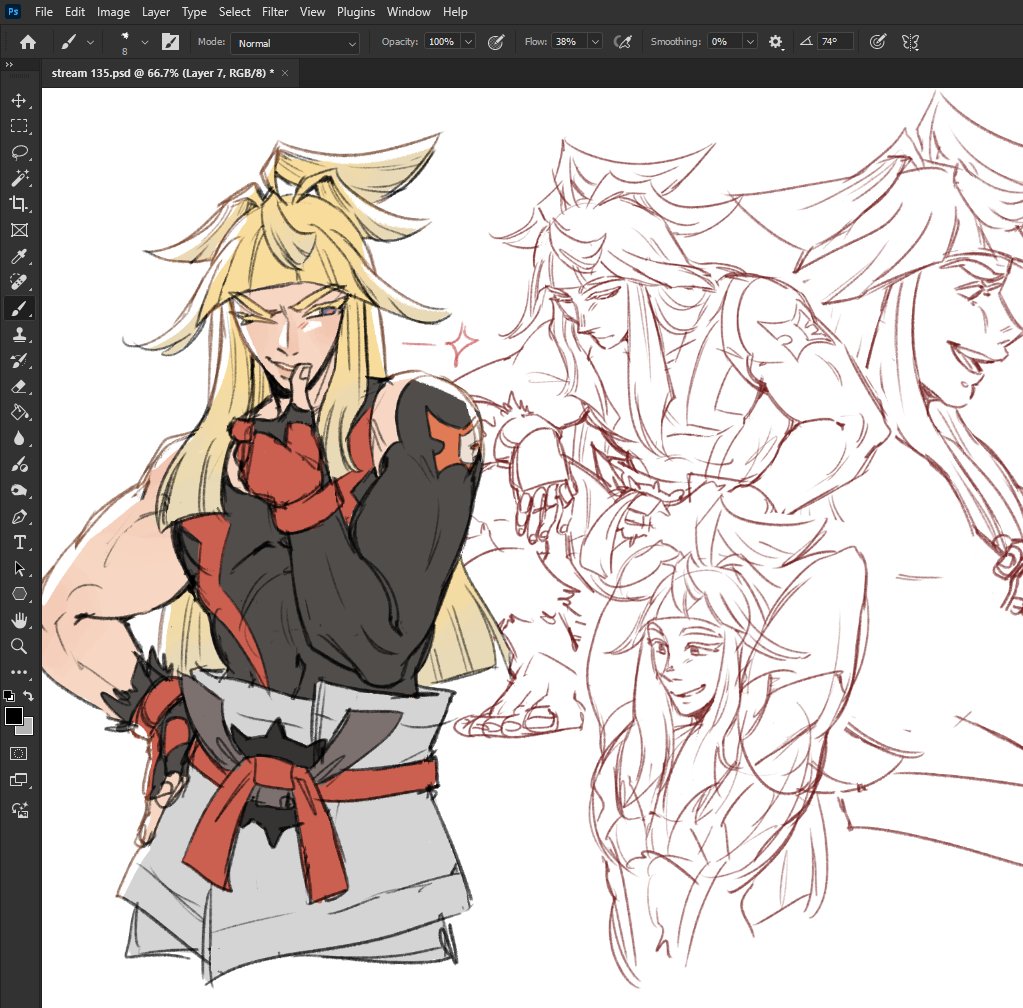The height and width of the screenshot is (1008, 1023).
Task: Swap foreground and background colors
Action: [28, 695]
